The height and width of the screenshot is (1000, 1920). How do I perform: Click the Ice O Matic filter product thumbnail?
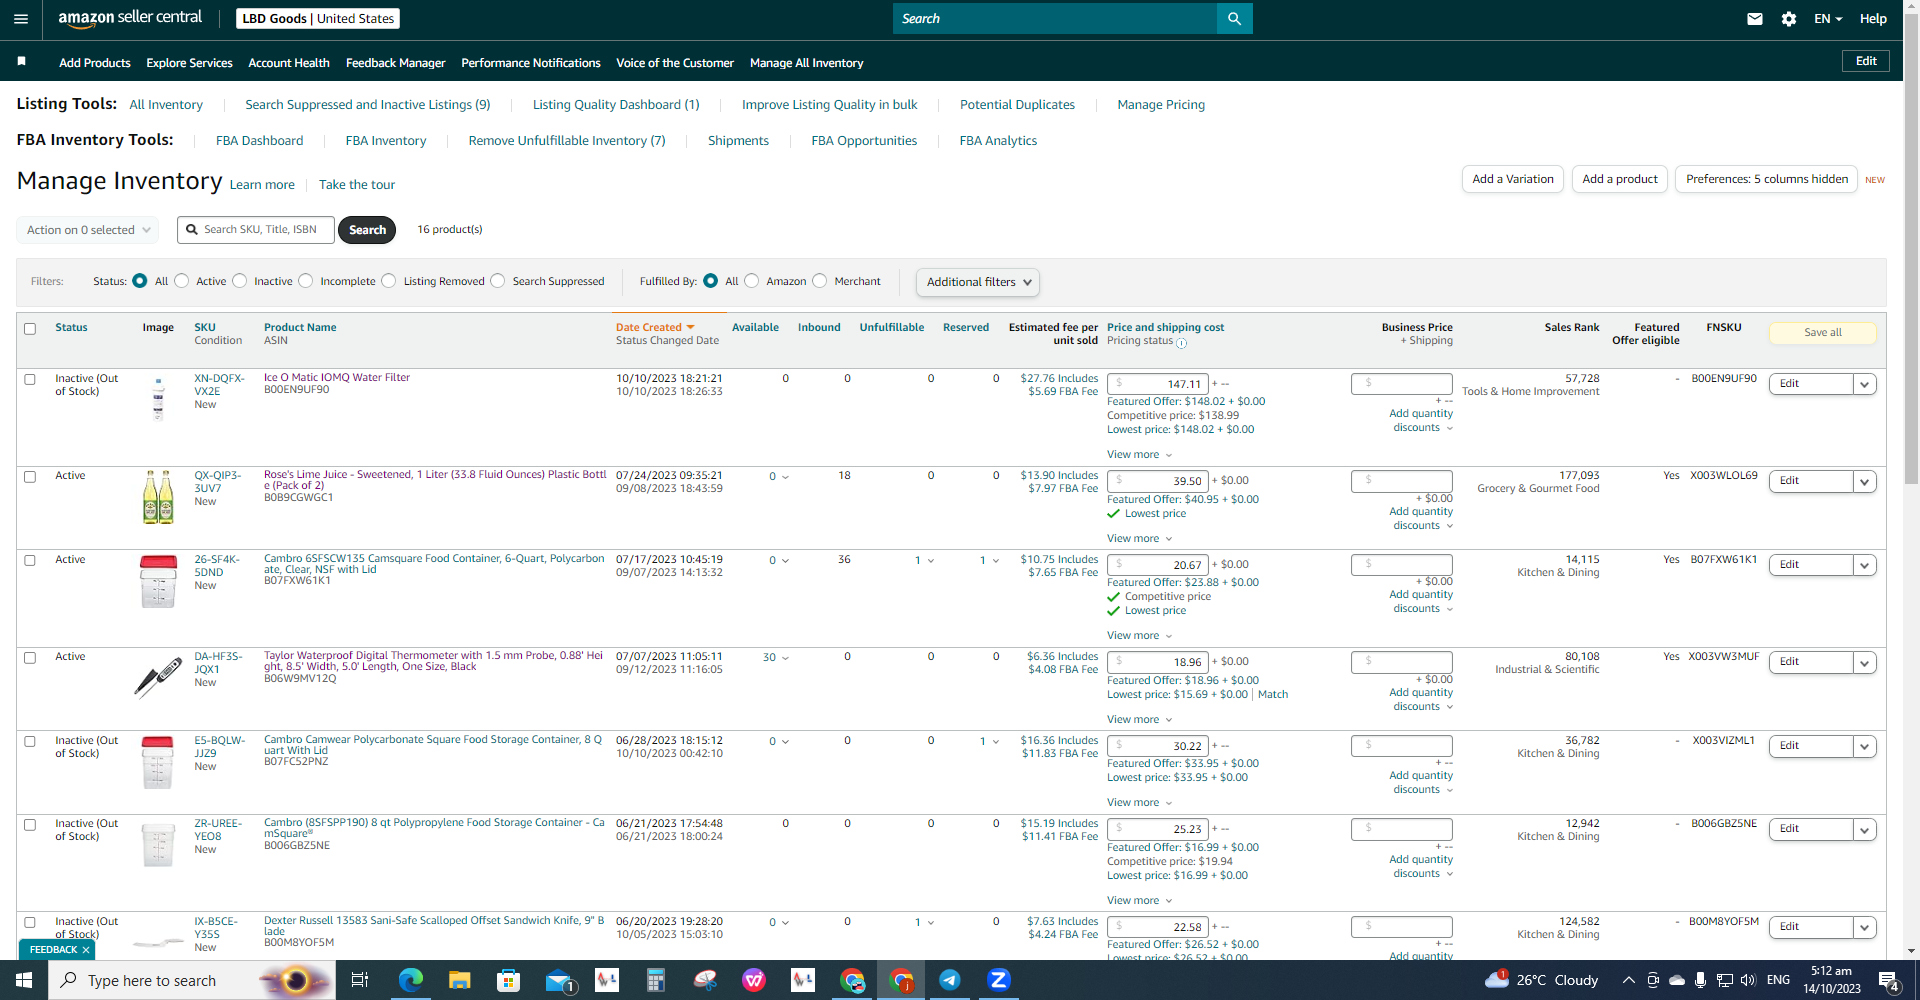pos(158,399)
